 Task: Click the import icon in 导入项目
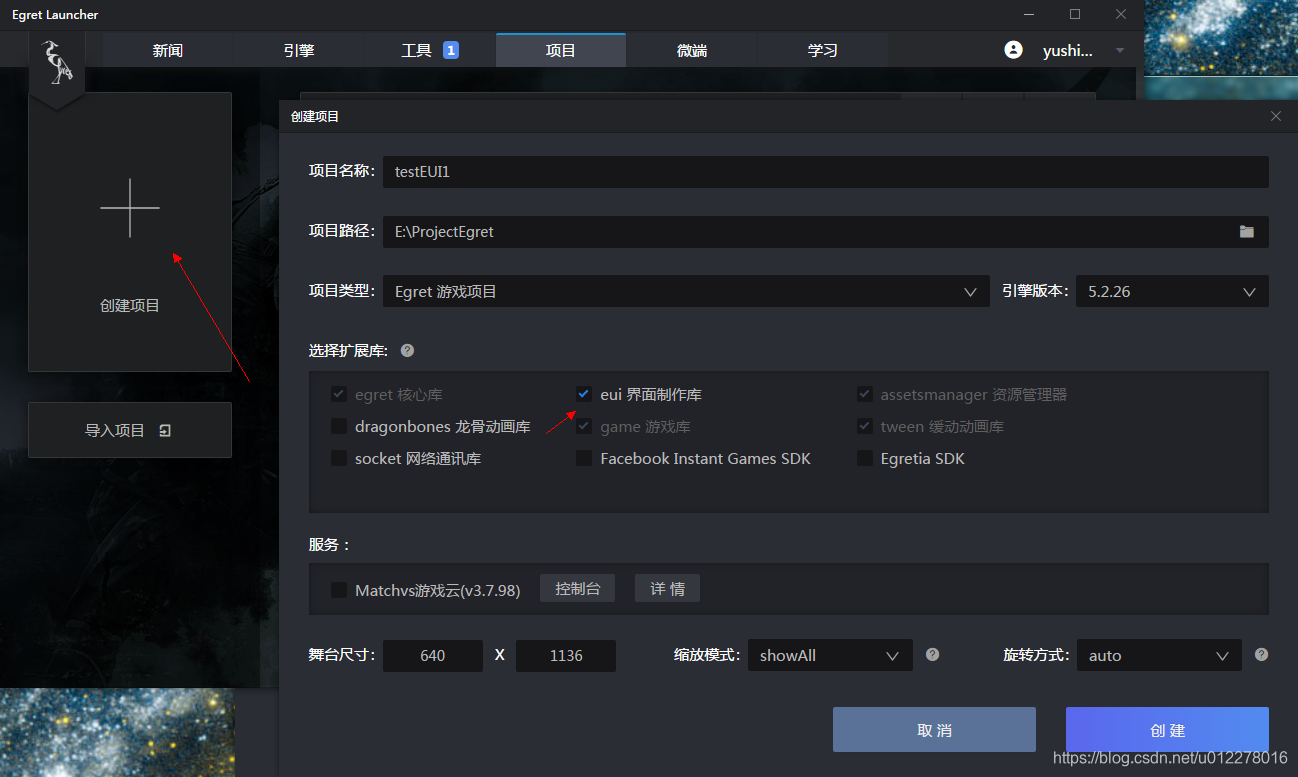pyautogui.click(x=165, y=429)
